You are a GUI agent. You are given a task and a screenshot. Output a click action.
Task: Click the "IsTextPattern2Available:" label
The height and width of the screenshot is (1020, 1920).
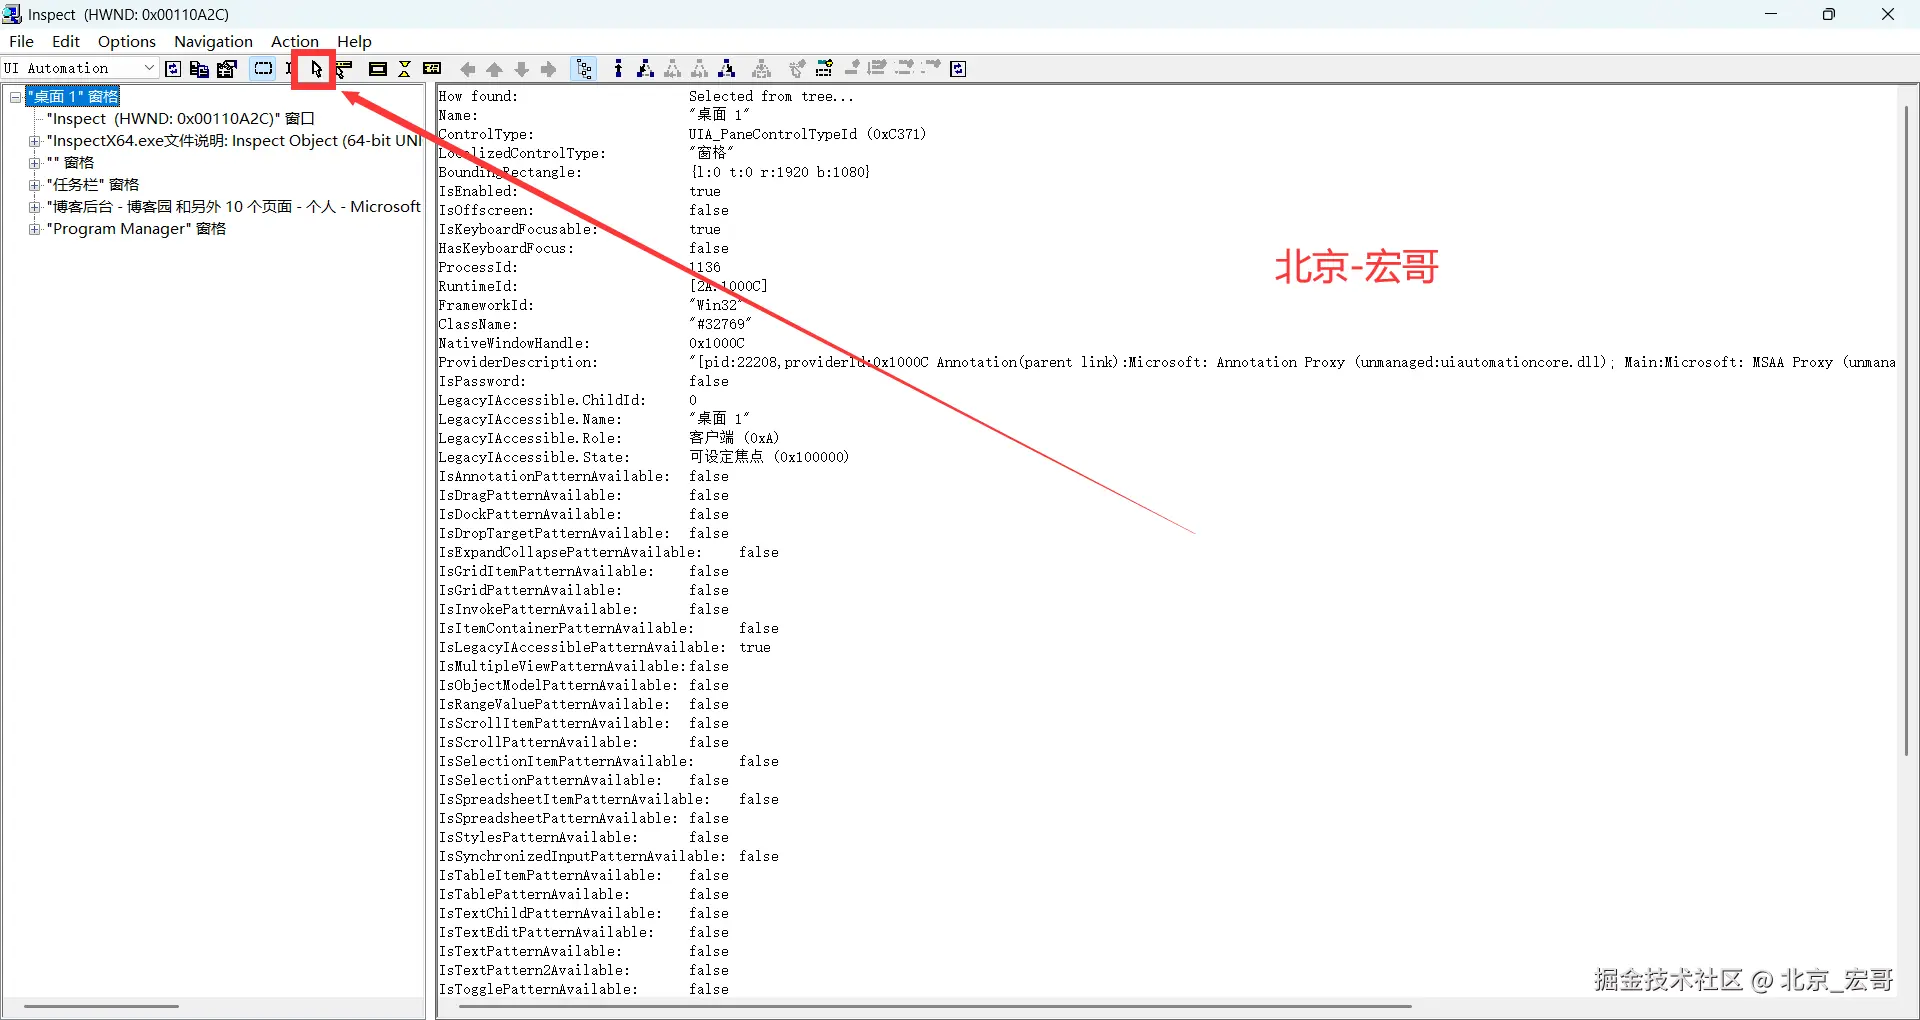tap(534, 971)
